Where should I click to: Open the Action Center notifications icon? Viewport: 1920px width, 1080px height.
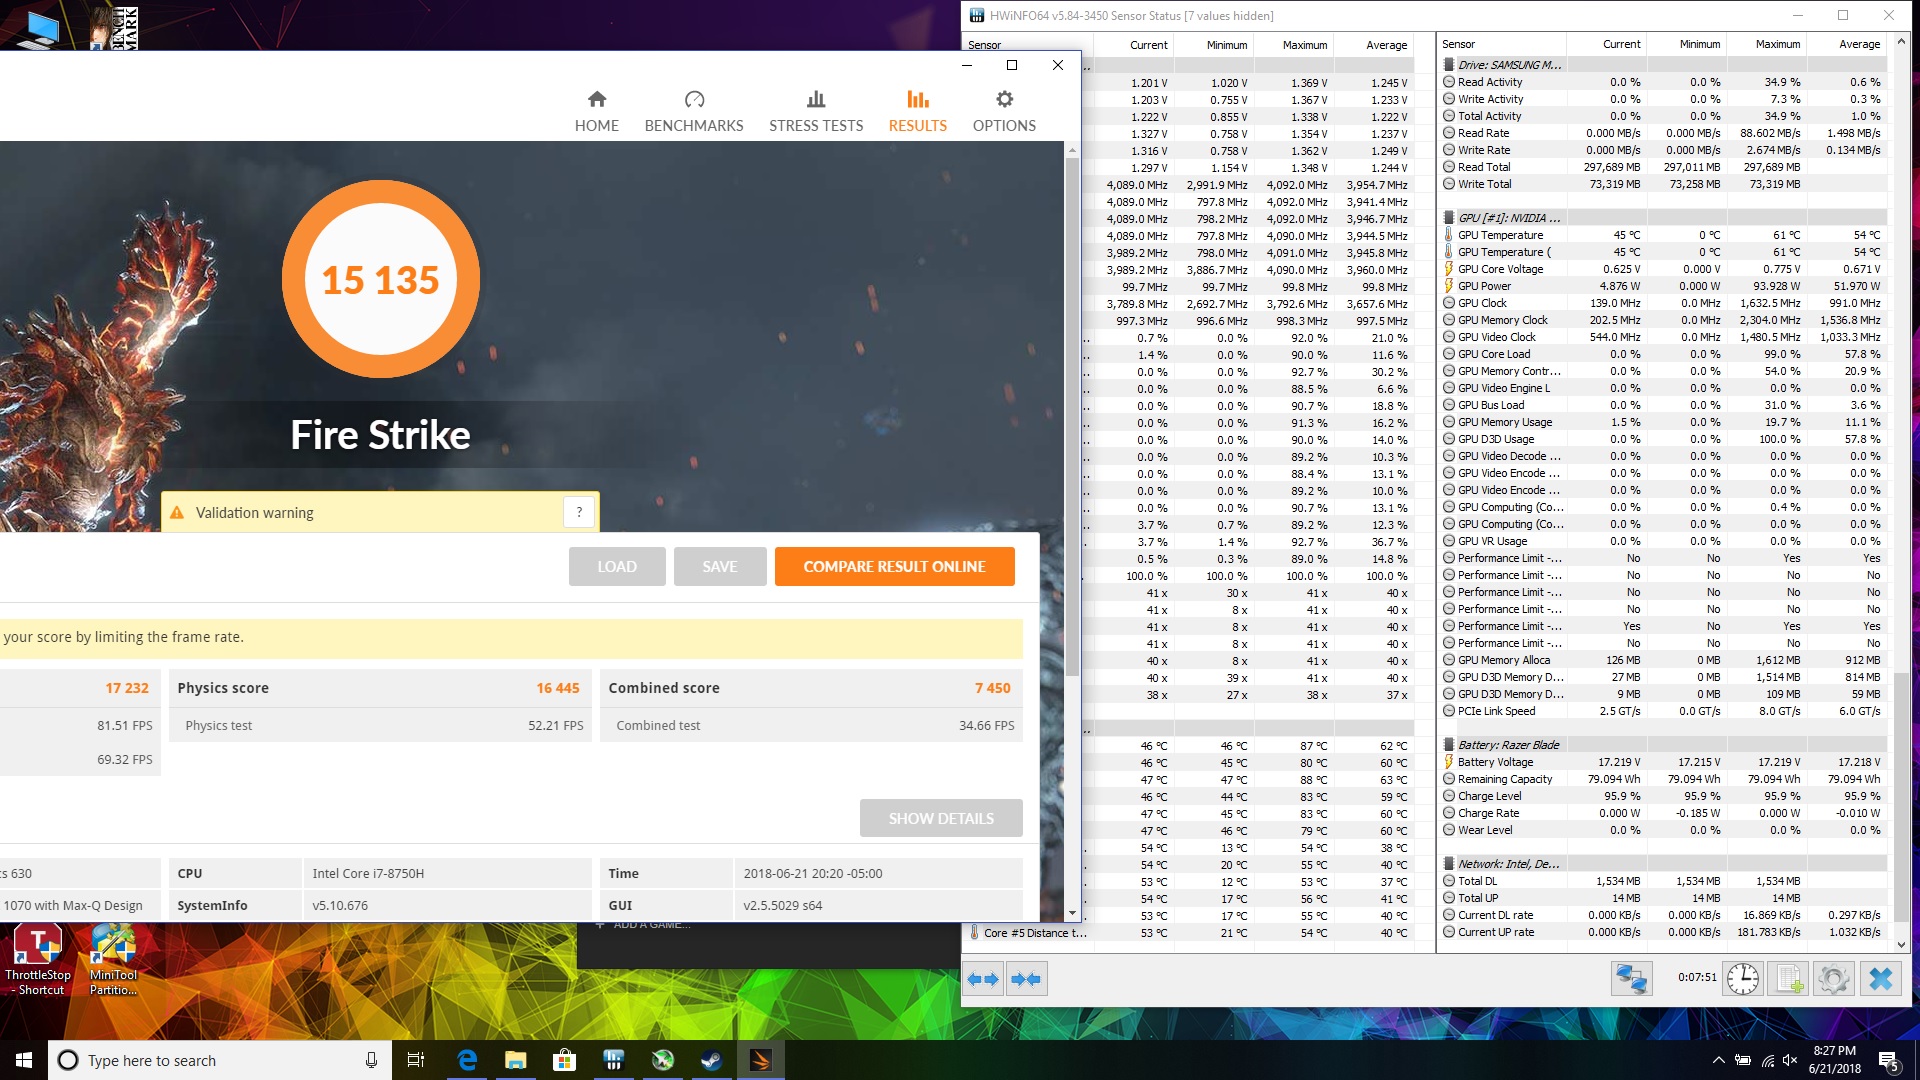point(1888,1060)
